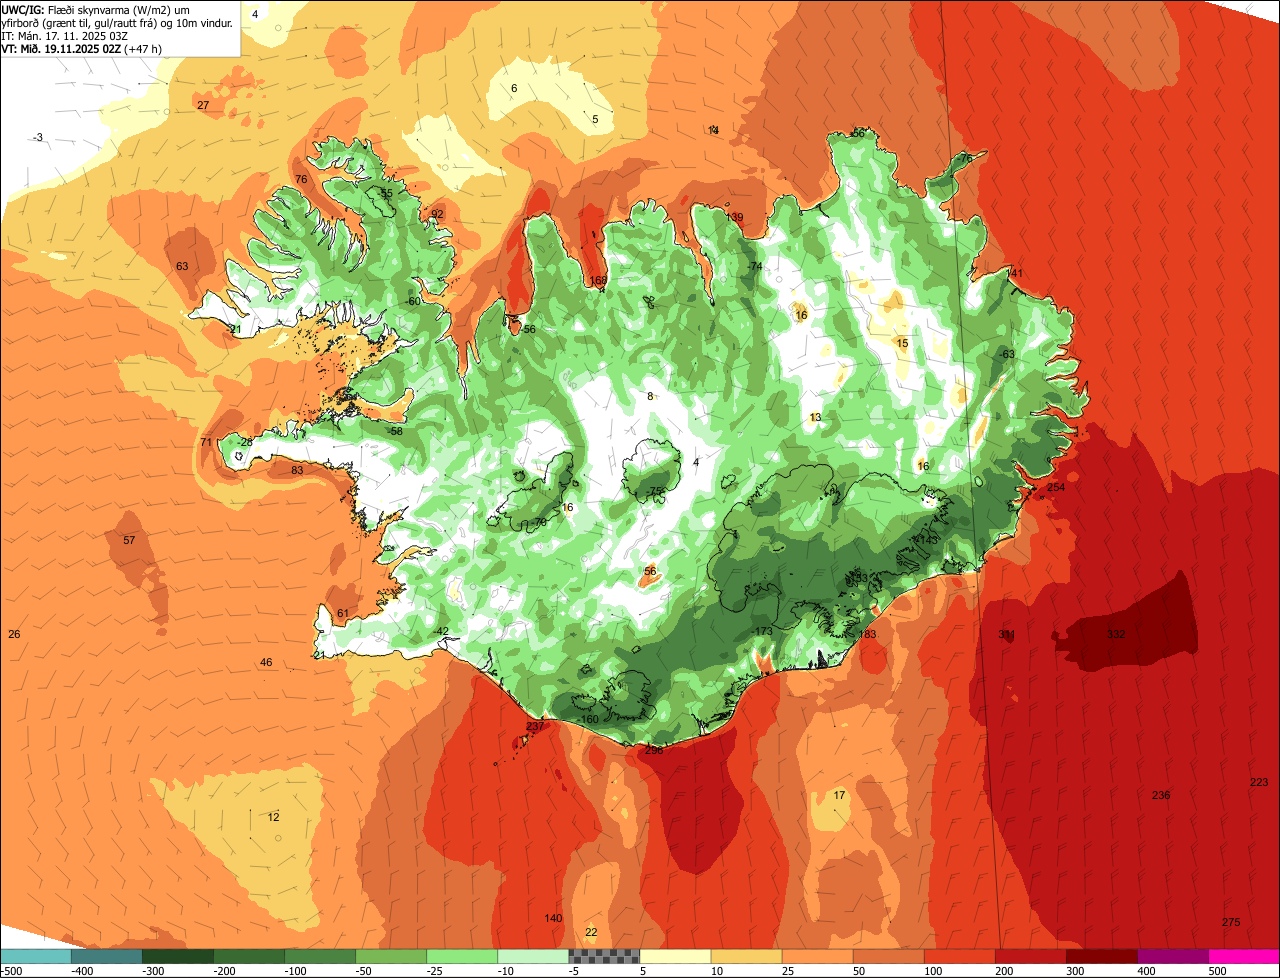The width and height of the screenshot is (1280, 978).
Task: Select the '92' value near the Westfjords
Action: 437,214
